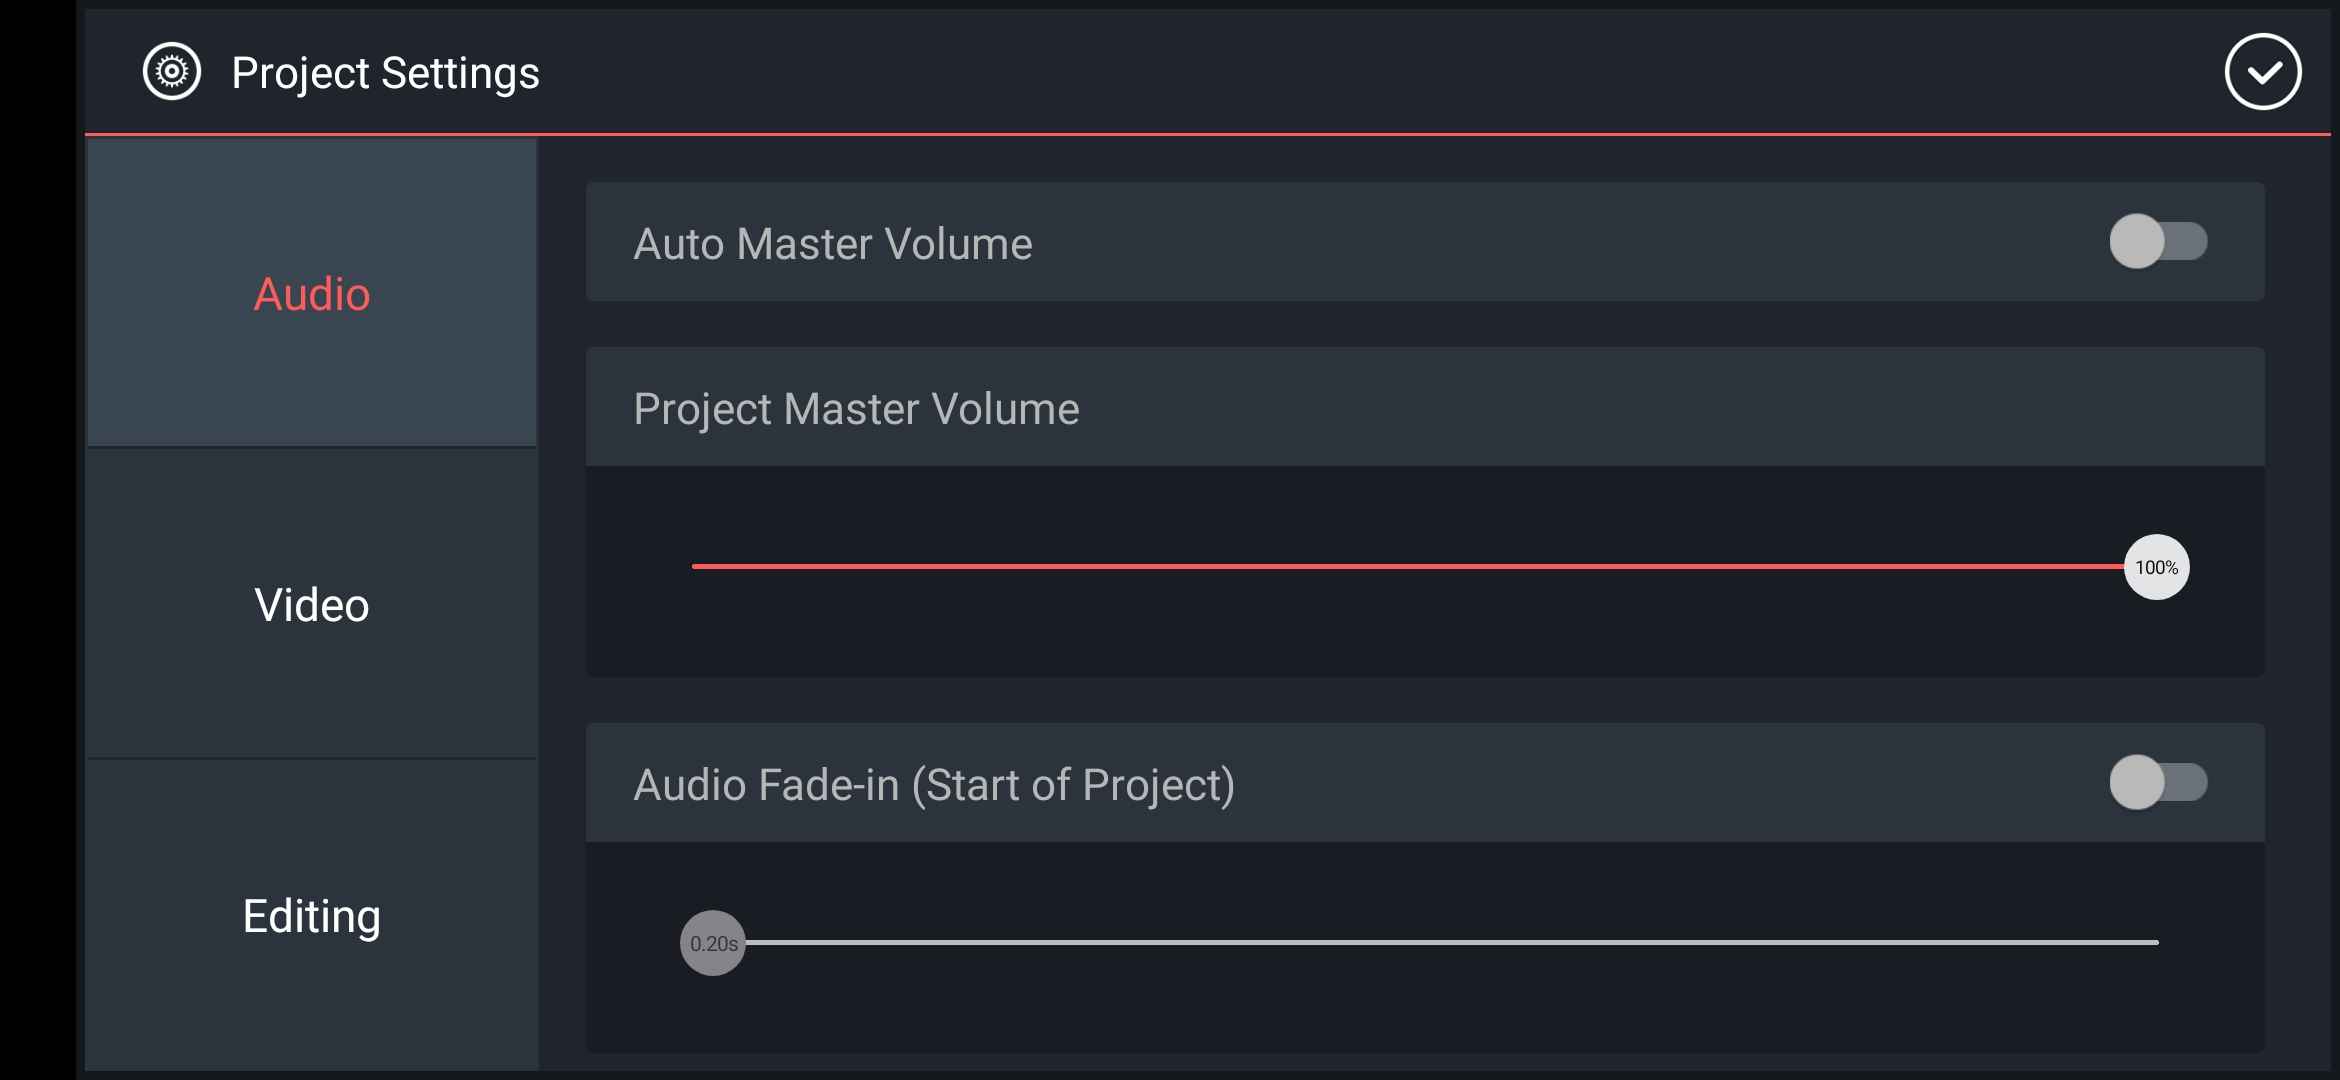Click the Auto Master Volume label
The image size is (2340, 1080).
point(833,244)
